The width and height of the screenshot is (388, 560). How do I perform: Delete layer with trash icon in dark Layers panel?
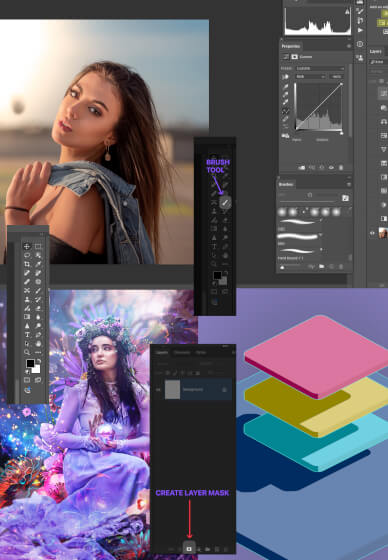[226, 549]
